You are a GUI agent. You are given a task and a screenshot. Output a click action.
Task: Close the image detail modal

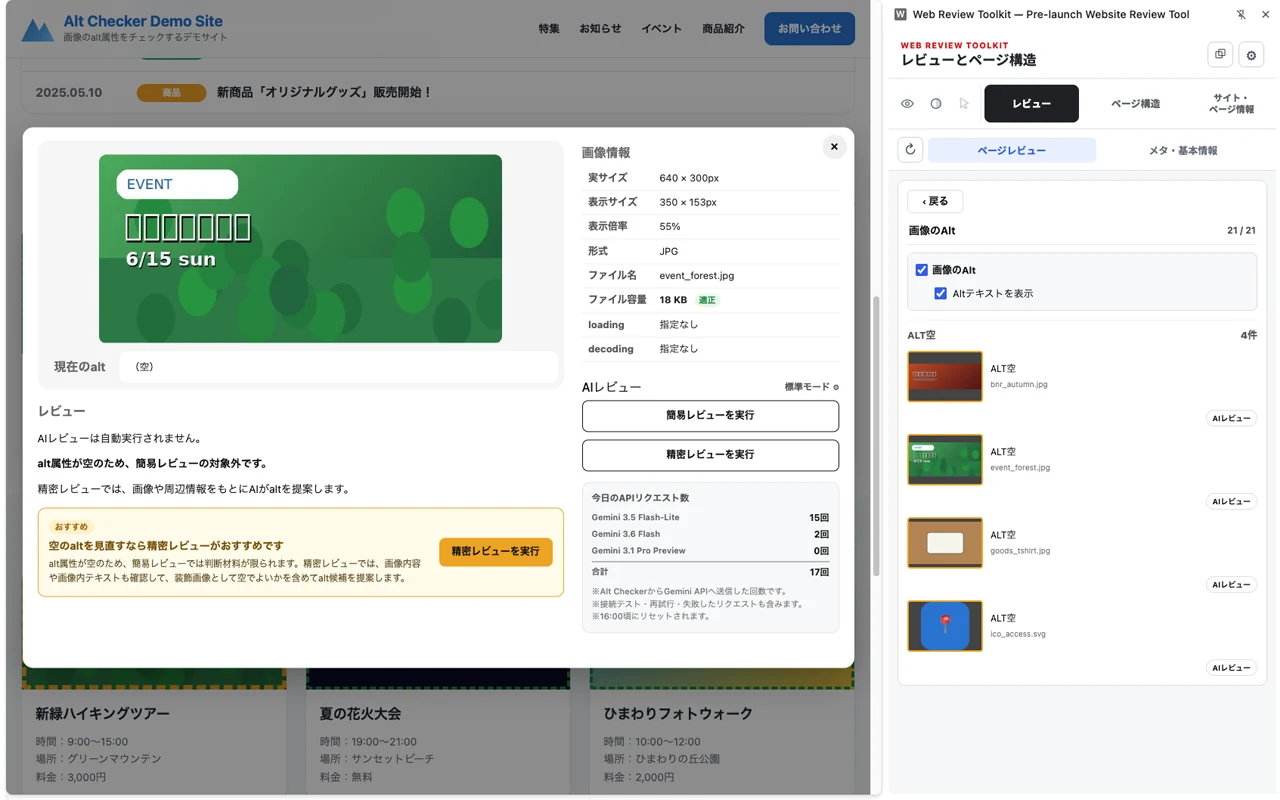click(x=834, y=147)
